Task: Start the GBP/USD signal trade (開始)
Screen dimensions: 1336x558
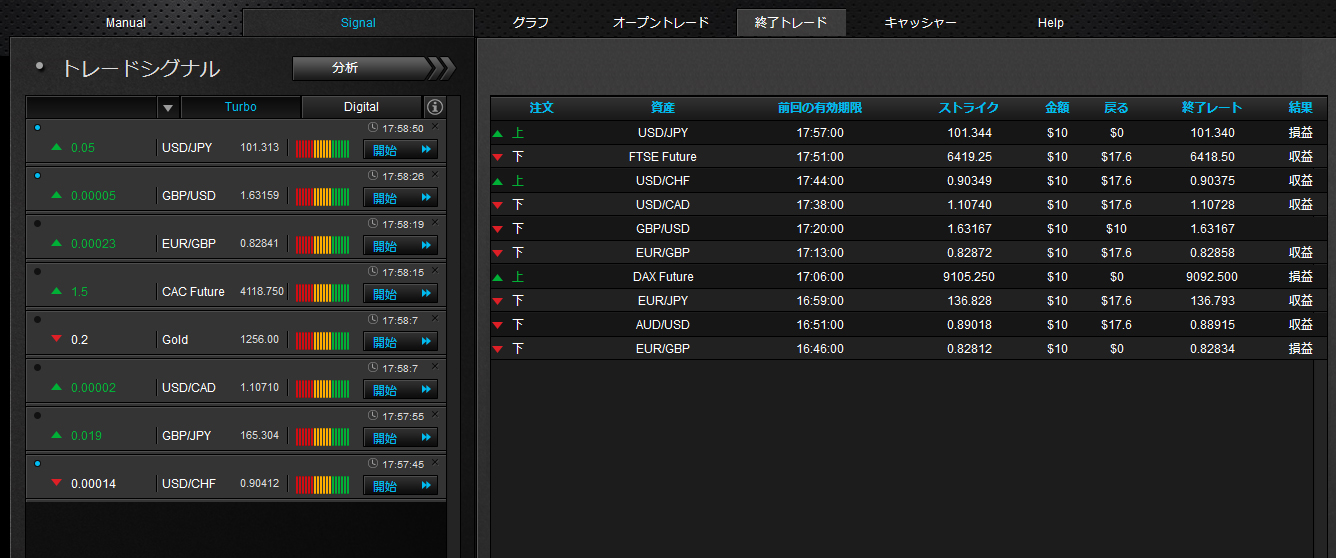Action: click(x=400, y=197)
